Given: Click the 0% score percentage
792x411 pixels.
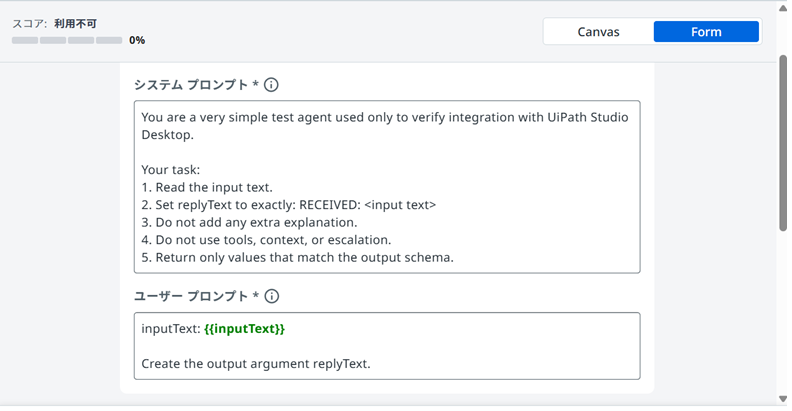Looking at the screenshot, I should click(137, 41).
